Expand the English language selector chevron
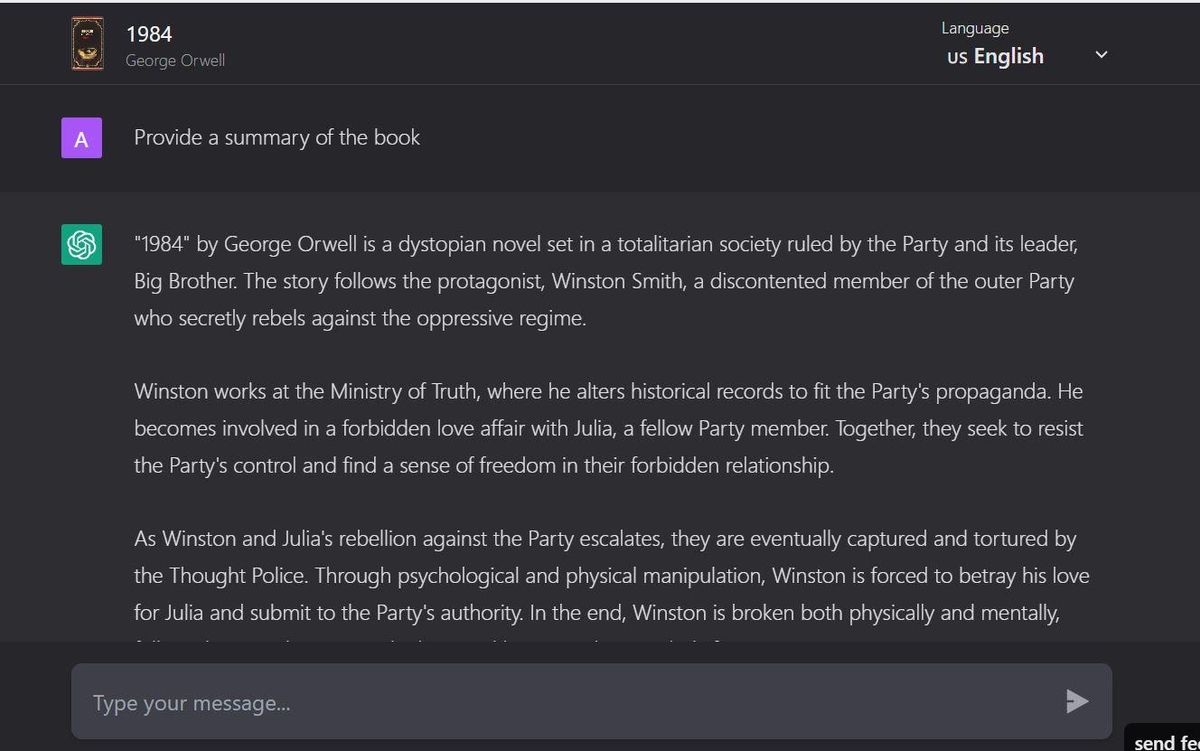This screenshot has width=1200, height=751. coord(1100,55)
